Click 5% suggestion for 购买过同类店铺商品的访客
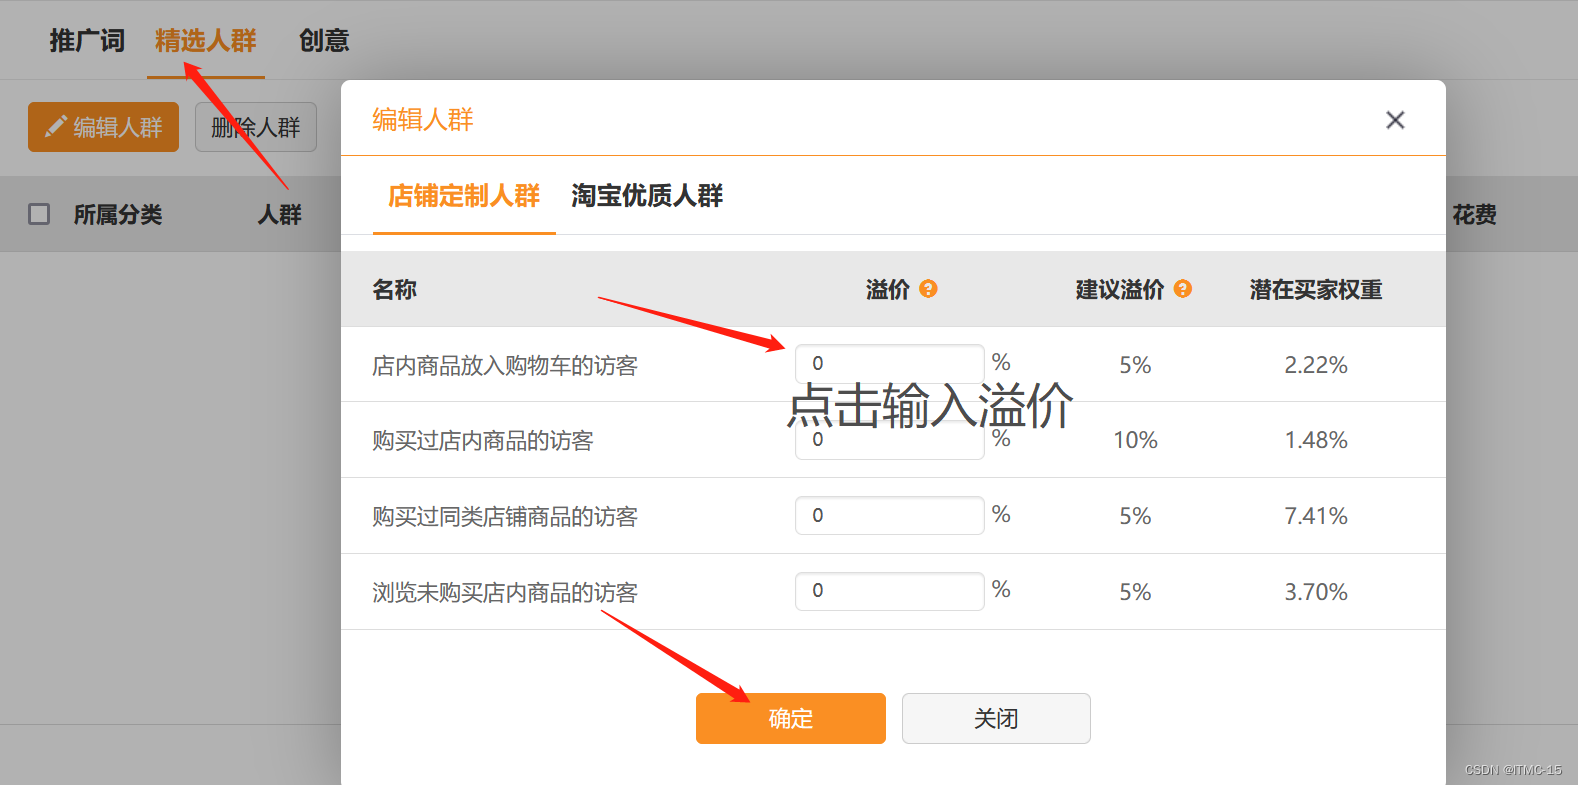 coord(1136,516)
